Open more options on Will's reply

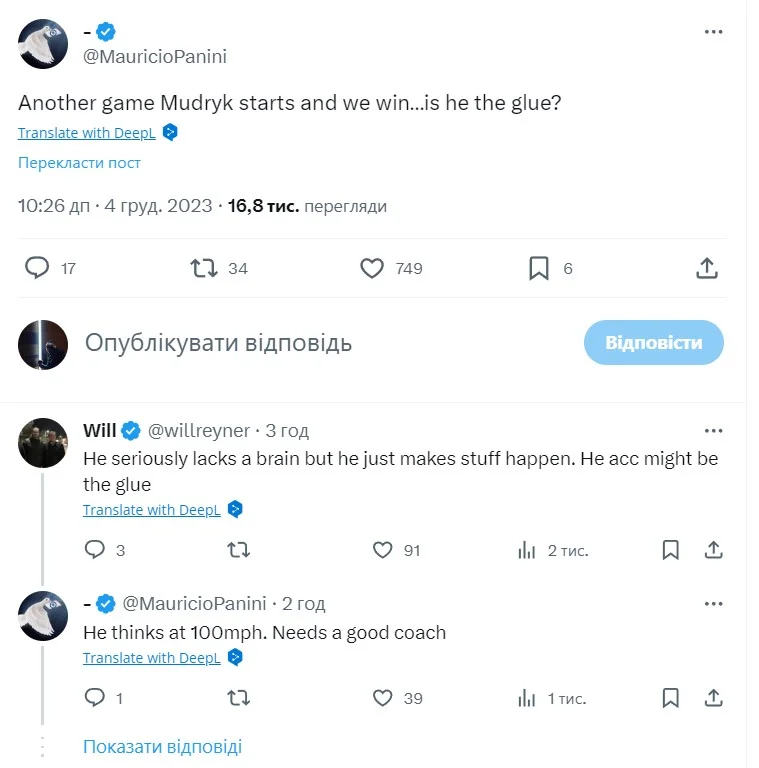713,431
